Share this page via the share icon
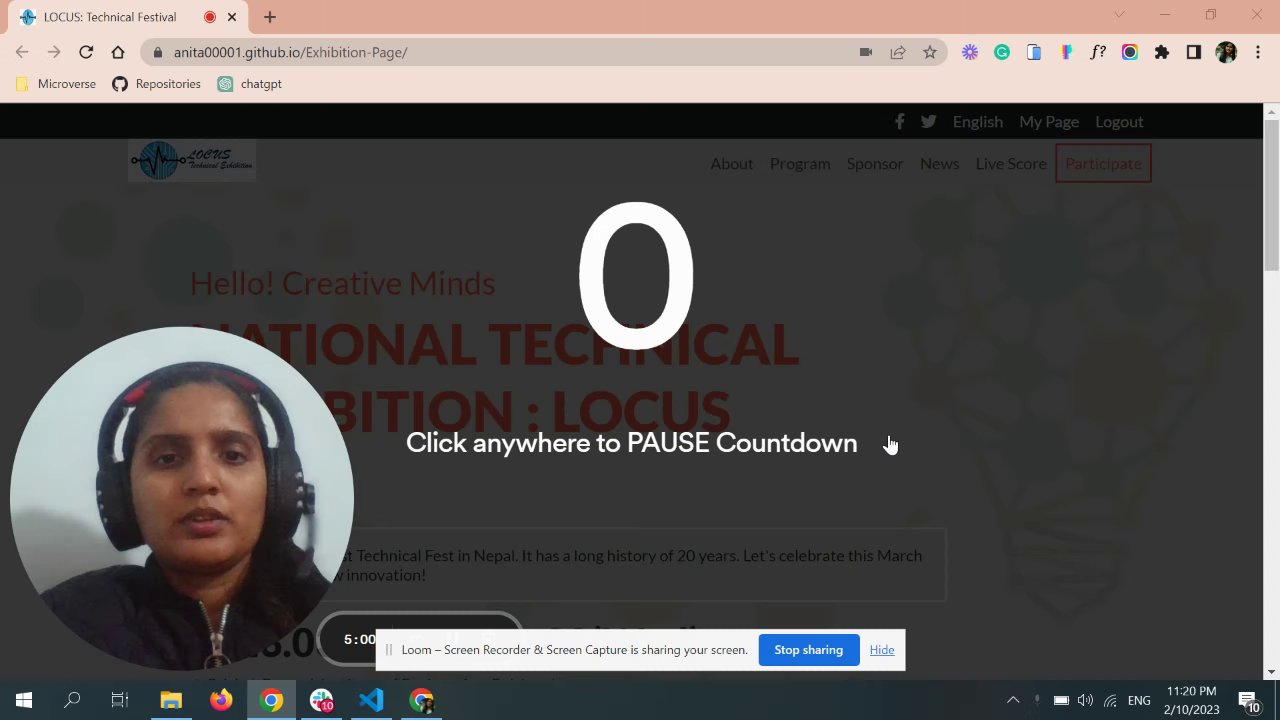 [x=898, y=52]
